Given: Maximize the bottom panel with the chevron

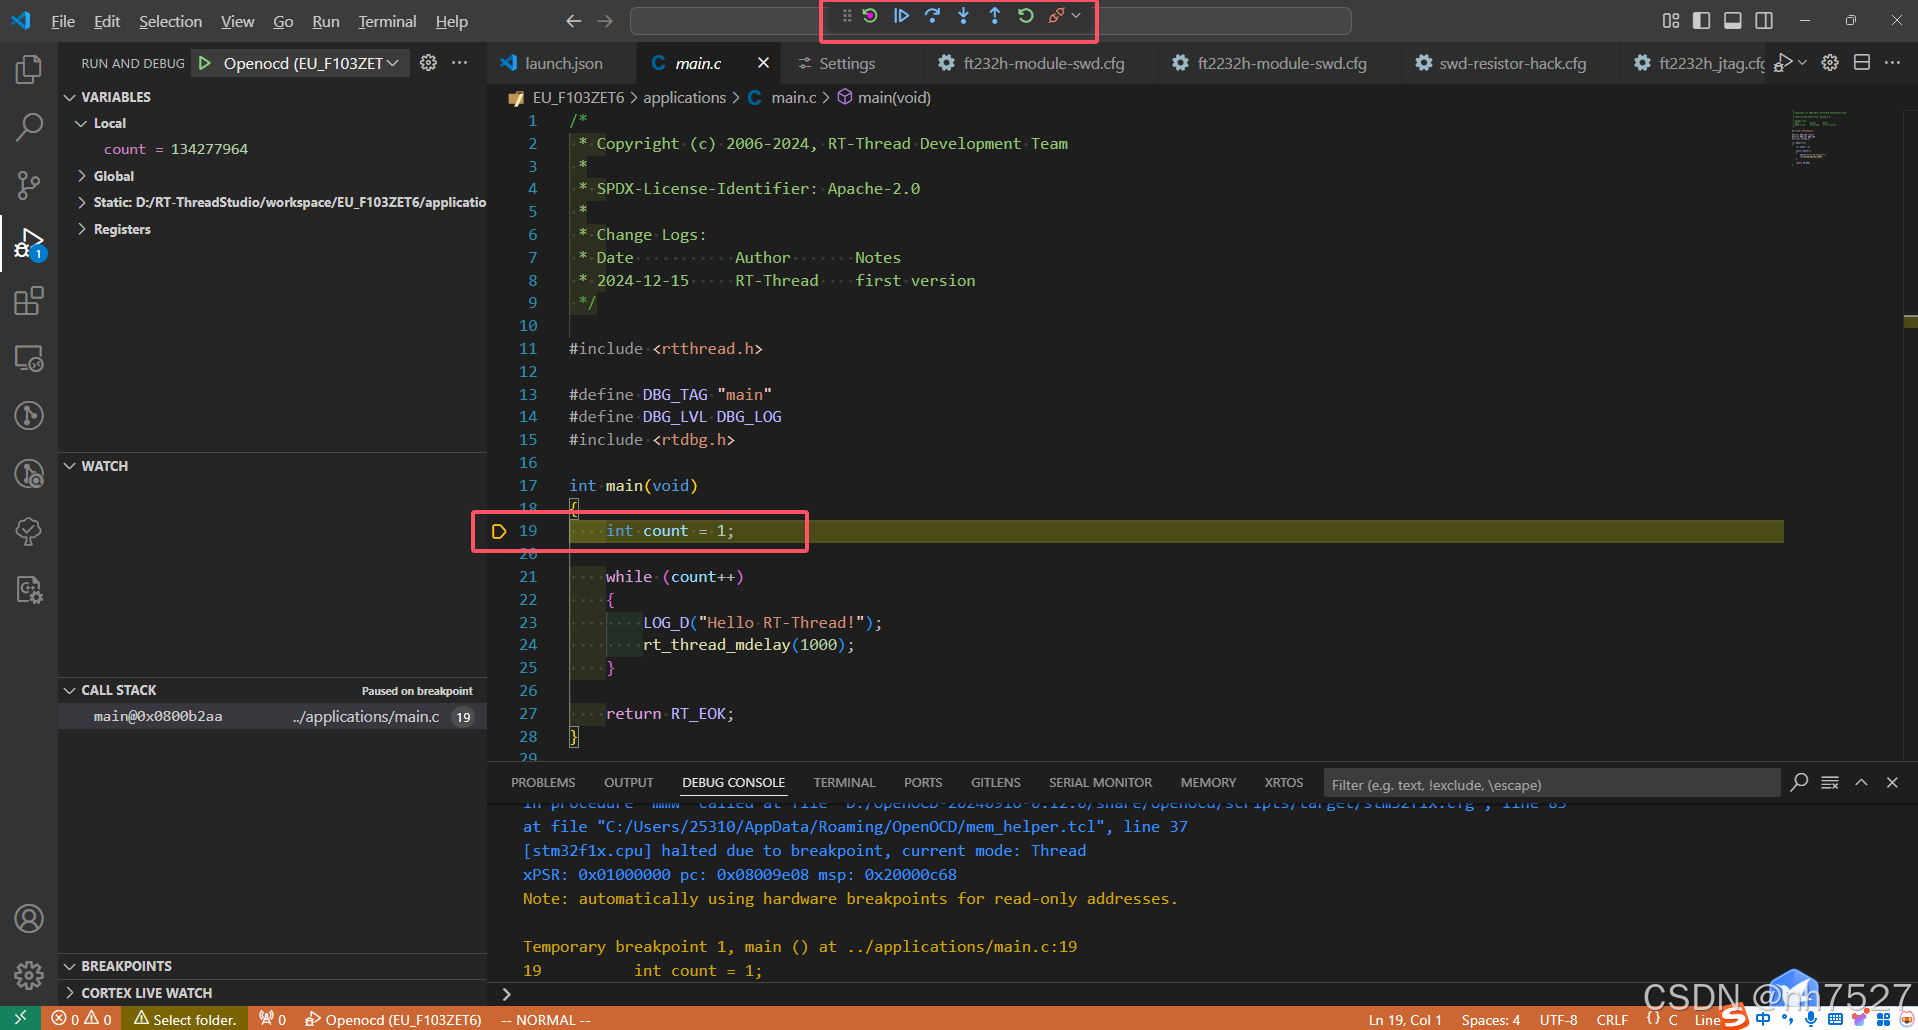Looking at the screenshot, I should click(1861, 782).
